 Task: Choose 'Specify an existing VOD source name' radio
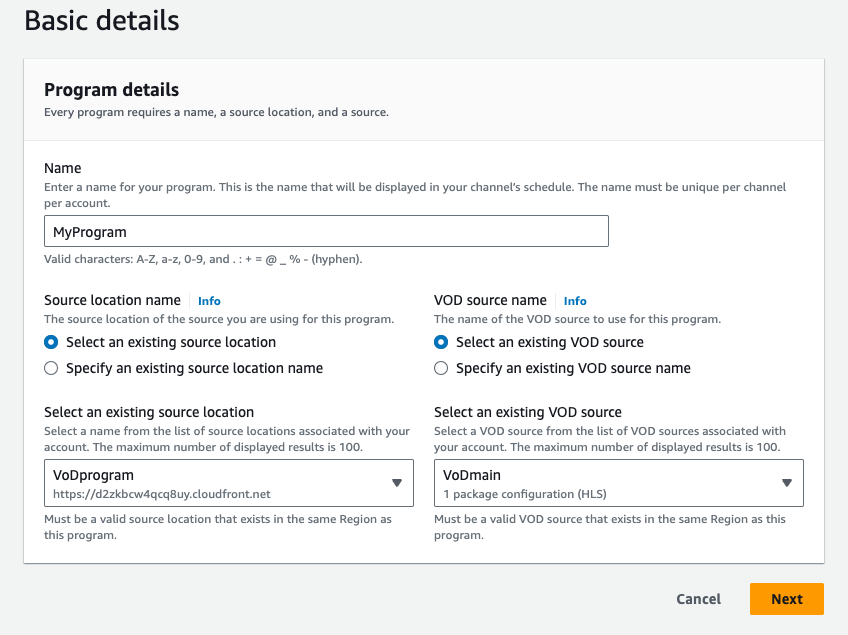(441, 368)
